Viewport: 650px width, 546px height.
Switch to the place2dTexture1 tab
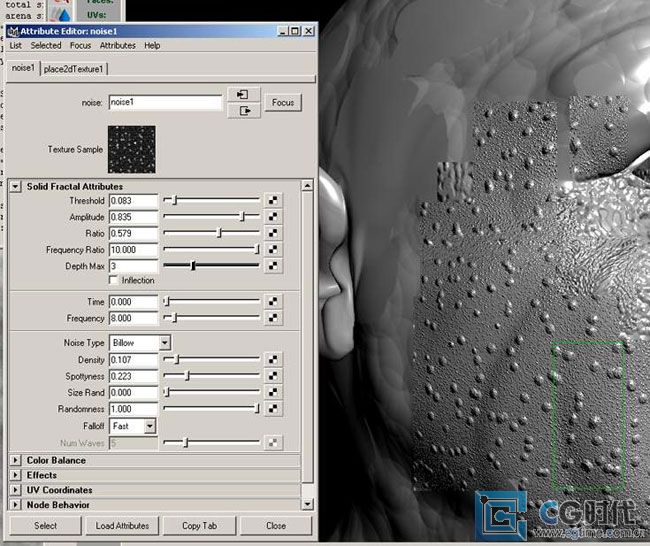pyautogui.click(x=75, y=69)
